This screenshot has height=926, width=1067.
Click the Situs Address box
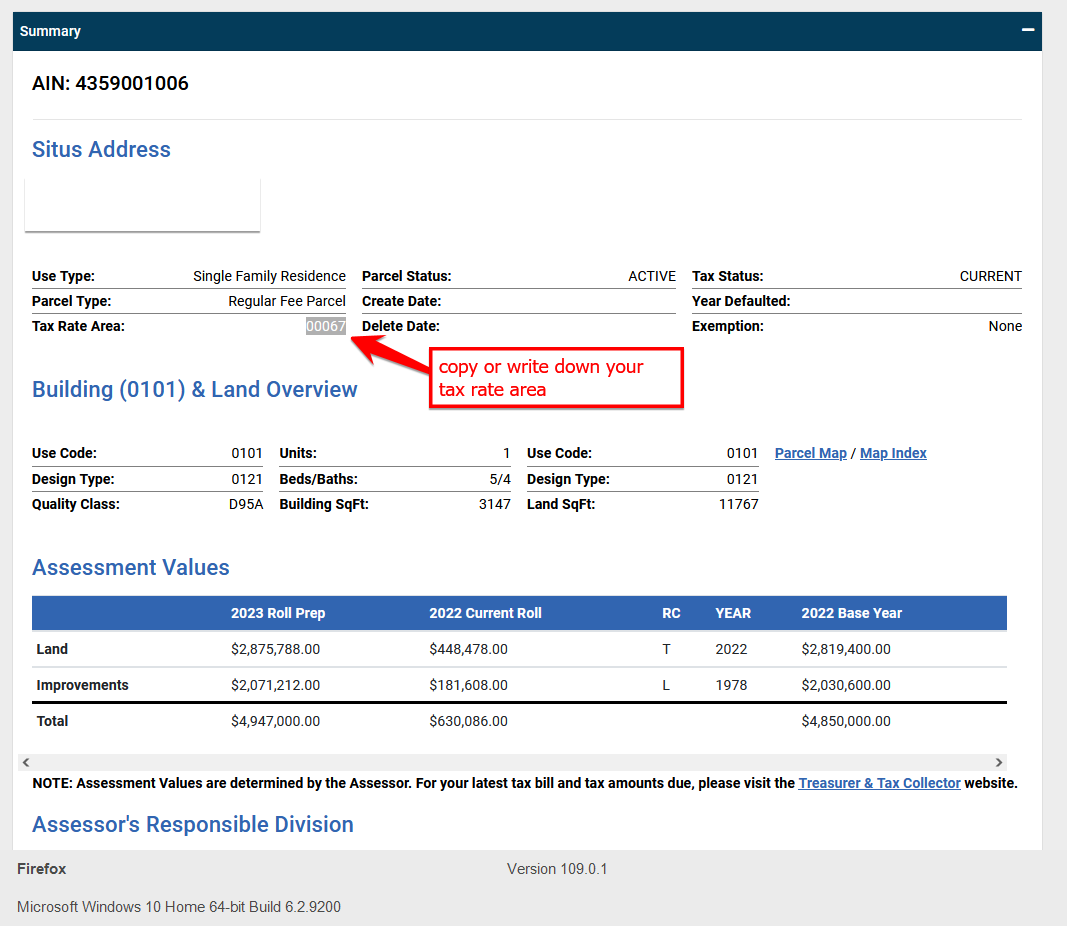141,203
